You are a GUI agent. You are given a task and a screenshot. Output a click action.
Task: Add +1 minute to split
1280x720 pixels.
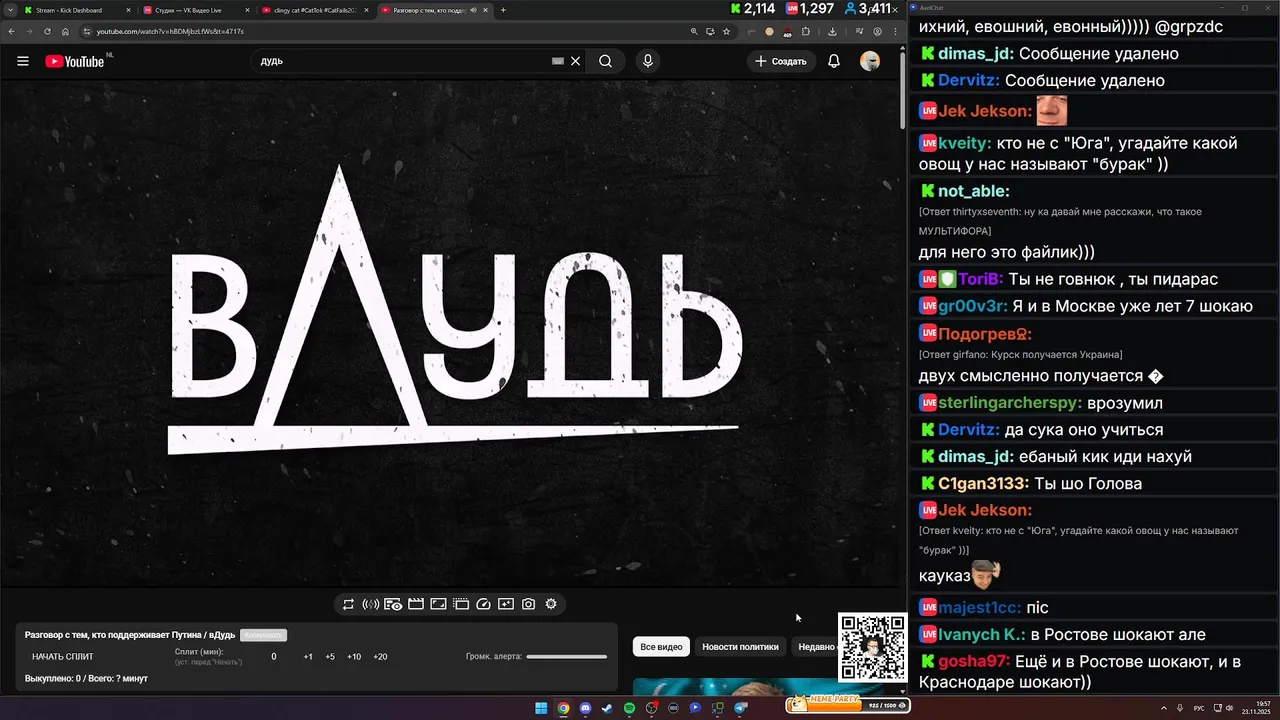point(308,657)
